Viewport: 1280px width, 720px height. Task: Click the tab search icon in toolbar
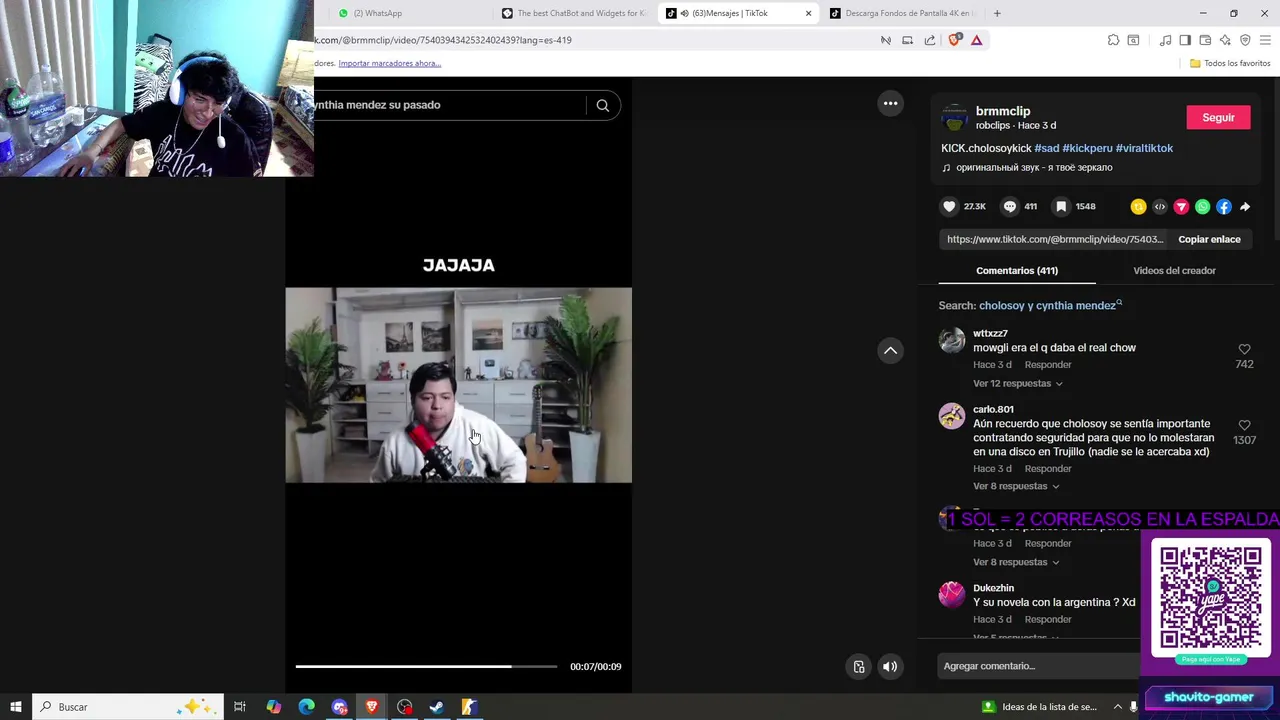(1133, 40)
